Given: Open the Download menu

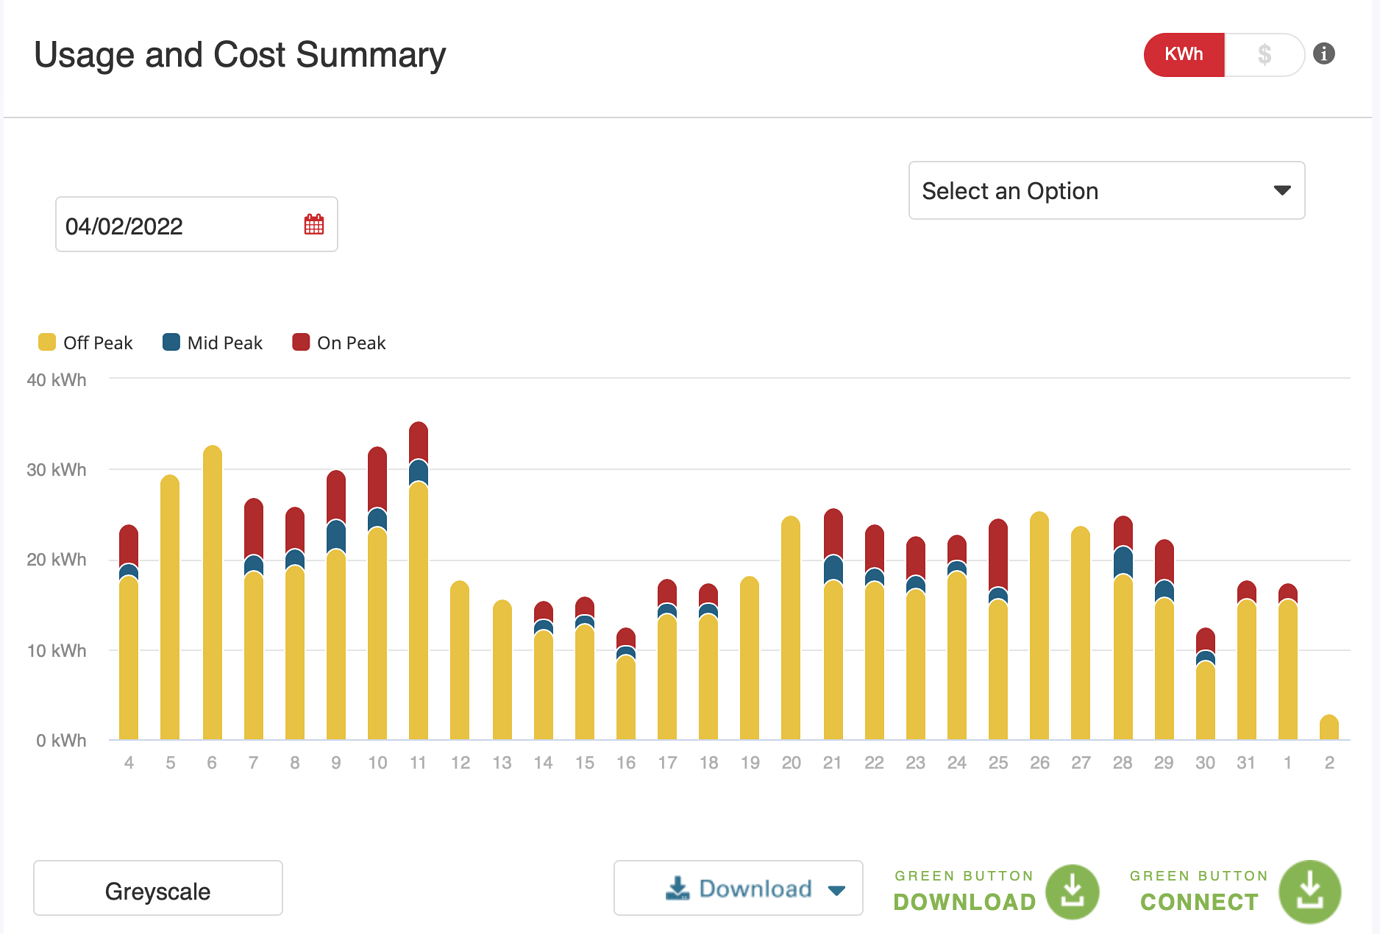Looking at the screenshot, I should (738, 888).
